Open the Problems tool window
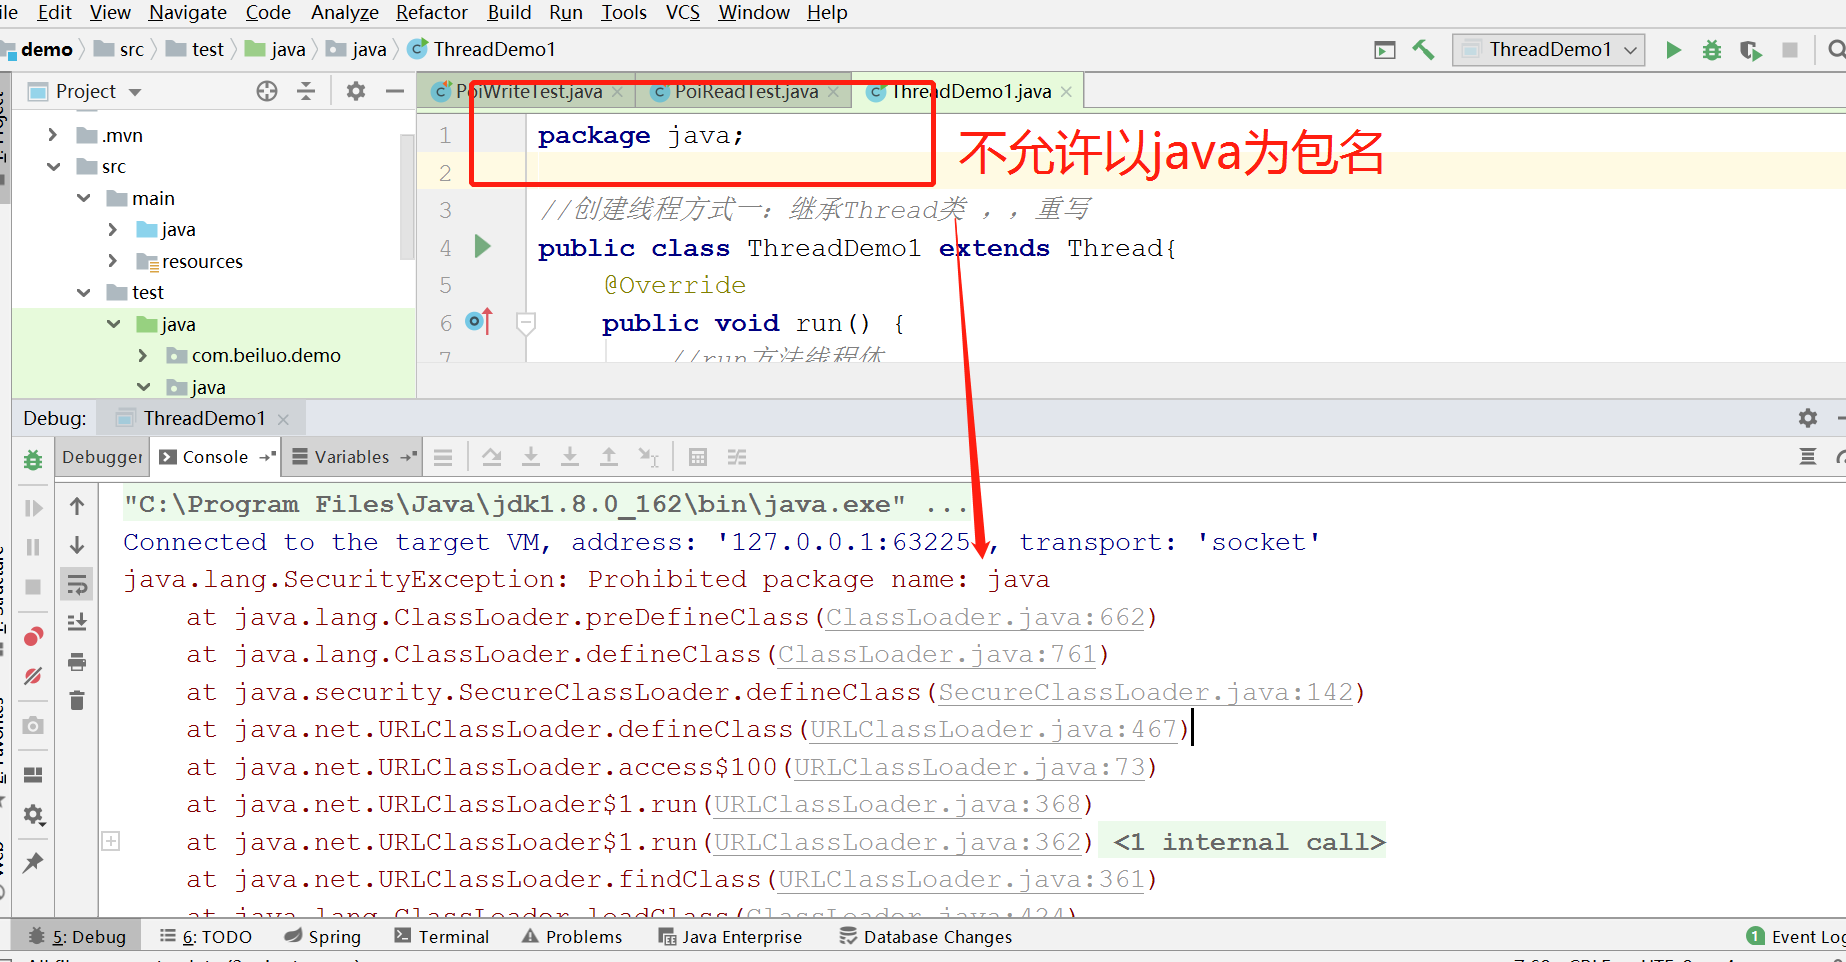The height and width of the screenshot is (962, 1846). [572, 937]
